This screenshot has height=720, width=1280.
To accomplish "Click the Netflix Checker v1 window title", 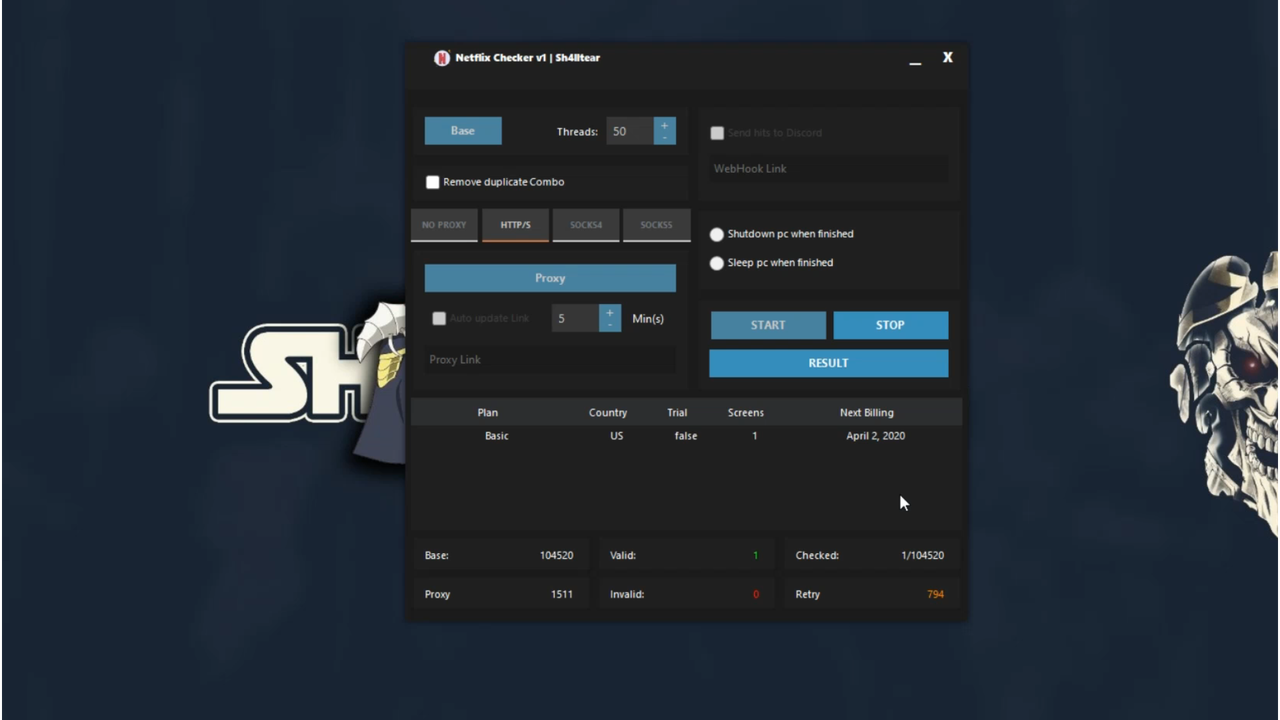I will (x=528, y=58).
